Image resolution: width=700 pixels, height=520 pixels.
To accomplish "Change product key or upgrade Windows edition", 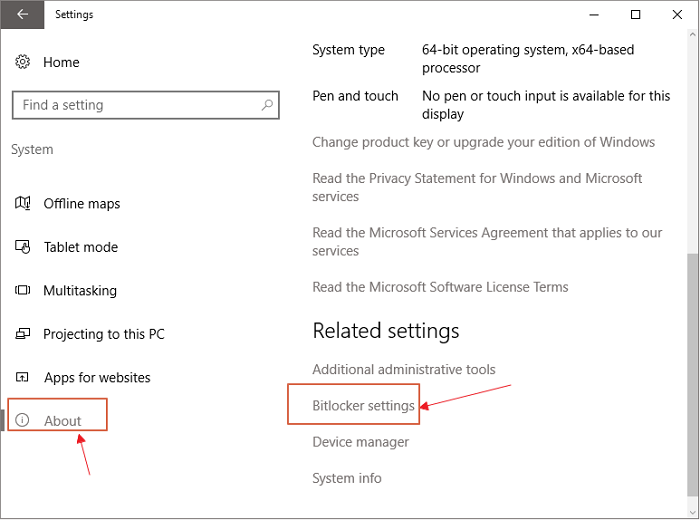I will point(483,142).
